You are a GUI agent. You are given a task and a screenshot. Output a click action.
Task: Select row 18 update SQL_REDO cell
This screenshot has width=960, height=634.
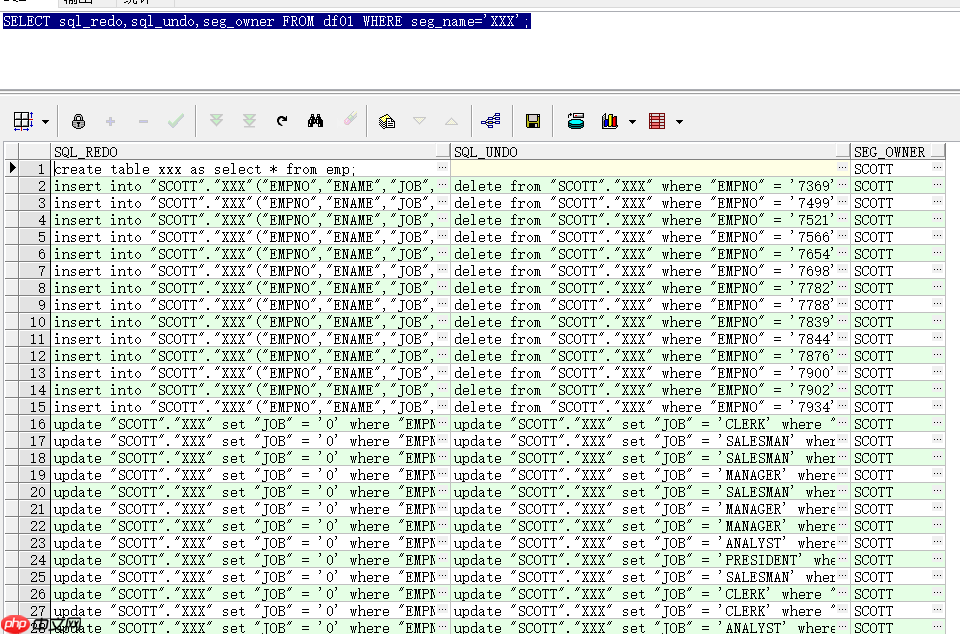(244, 458)
